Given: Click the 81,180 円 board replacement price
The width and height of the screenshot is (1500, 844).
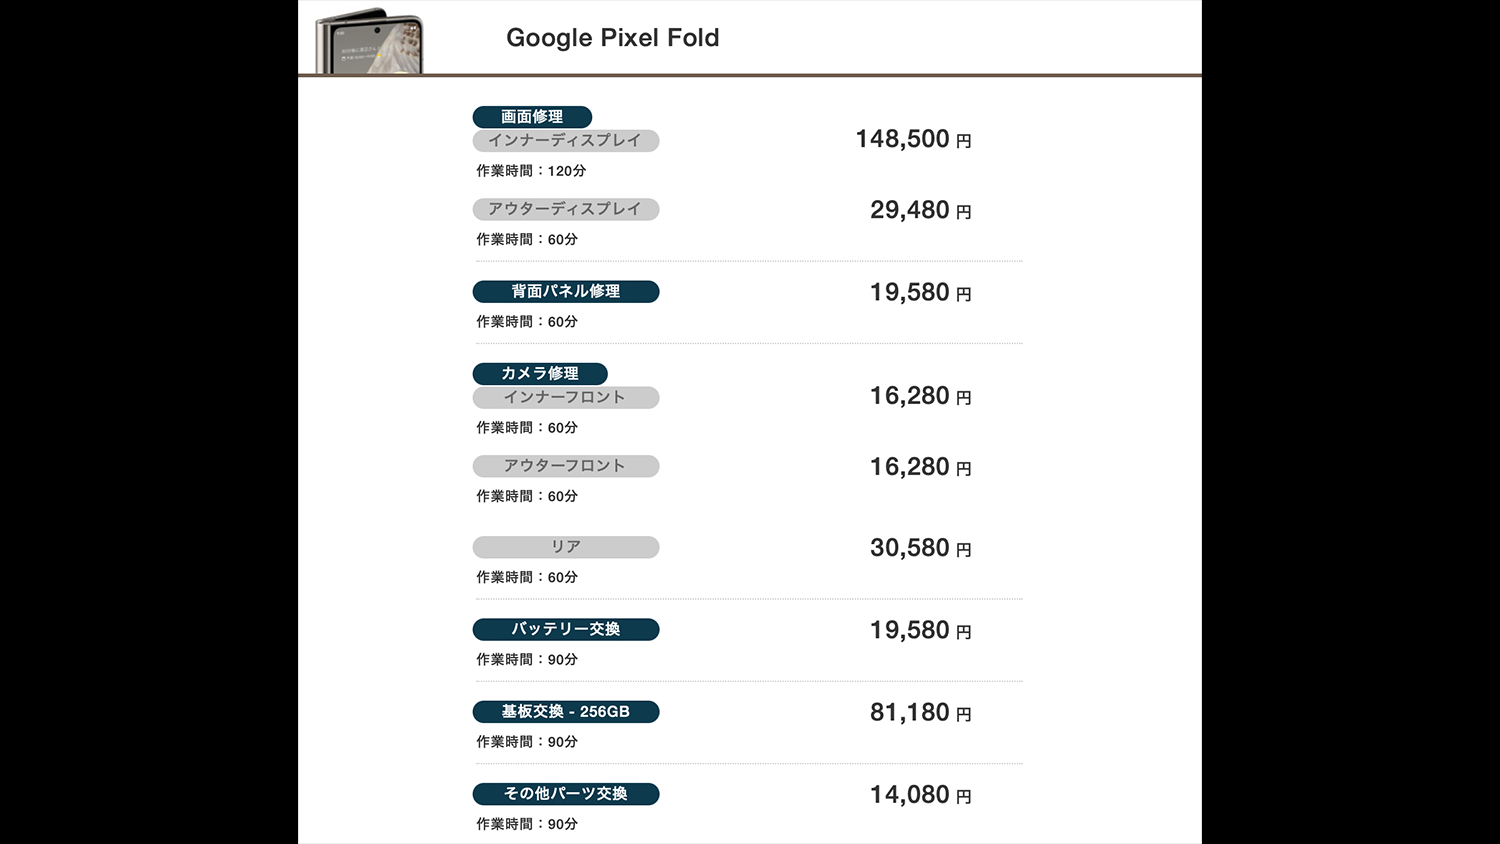Looking at the screenshot, I should click(919, 712).
